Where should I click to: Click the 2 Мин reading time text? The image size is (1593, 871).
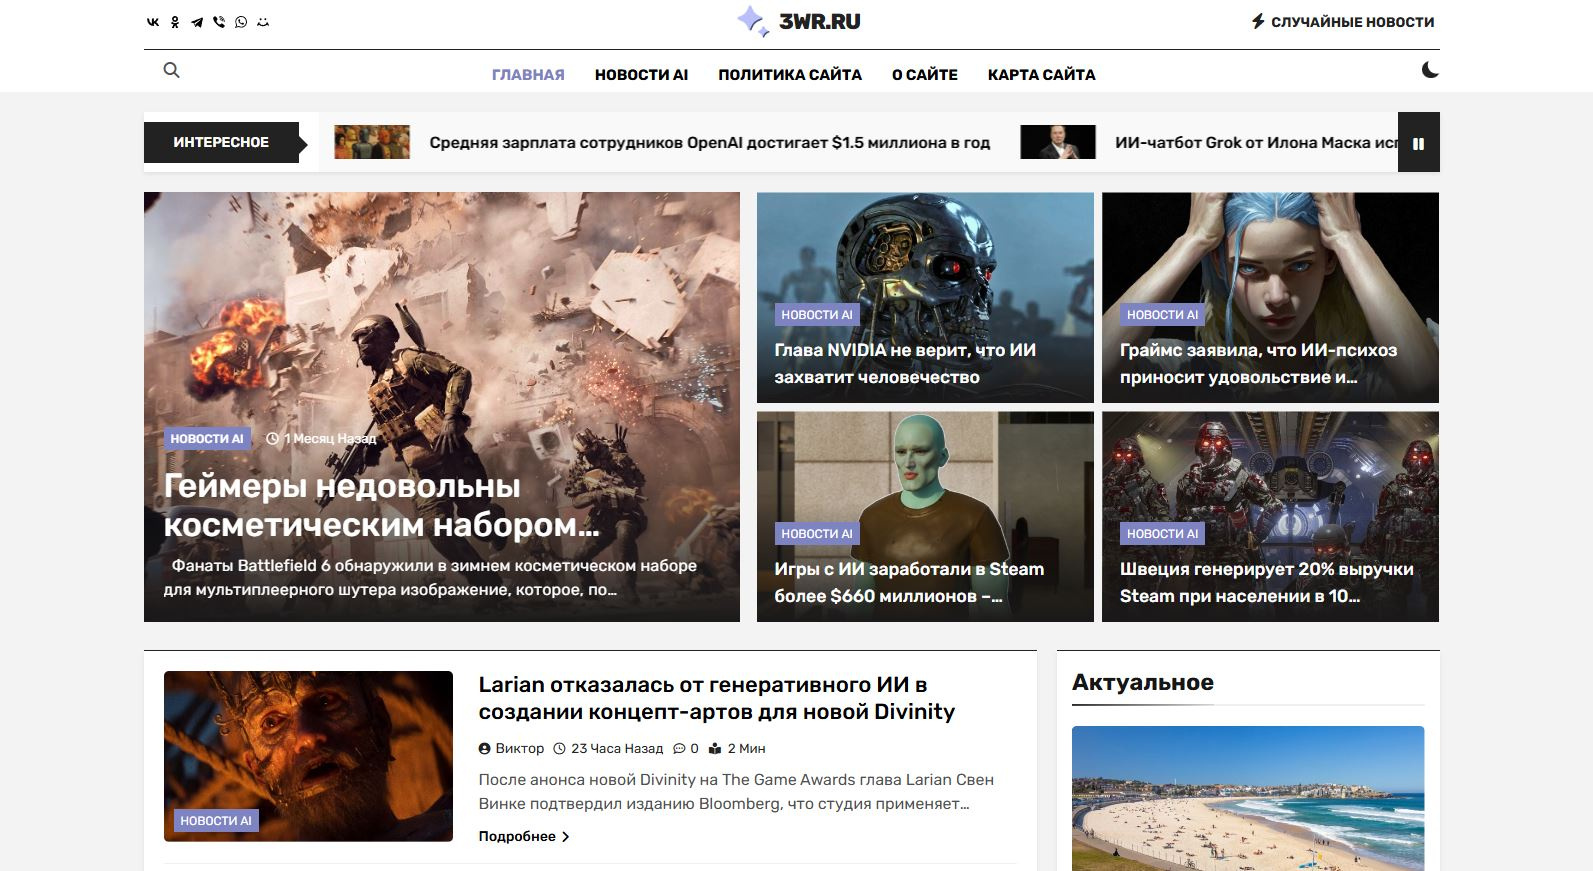click(746, 749)
